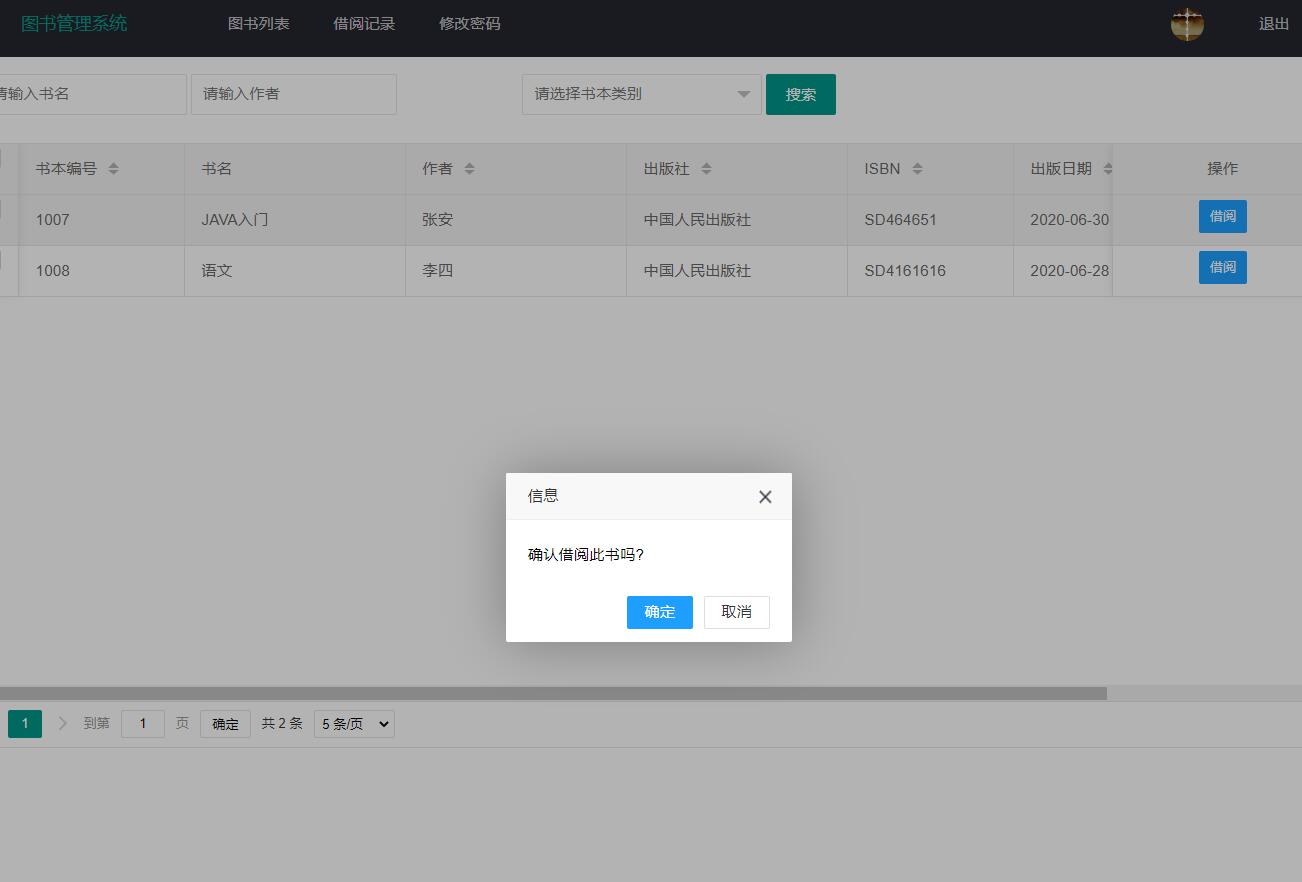The image size is (1302, 882).
Task: Open the 修改密码 page
Action: (469, 23)
